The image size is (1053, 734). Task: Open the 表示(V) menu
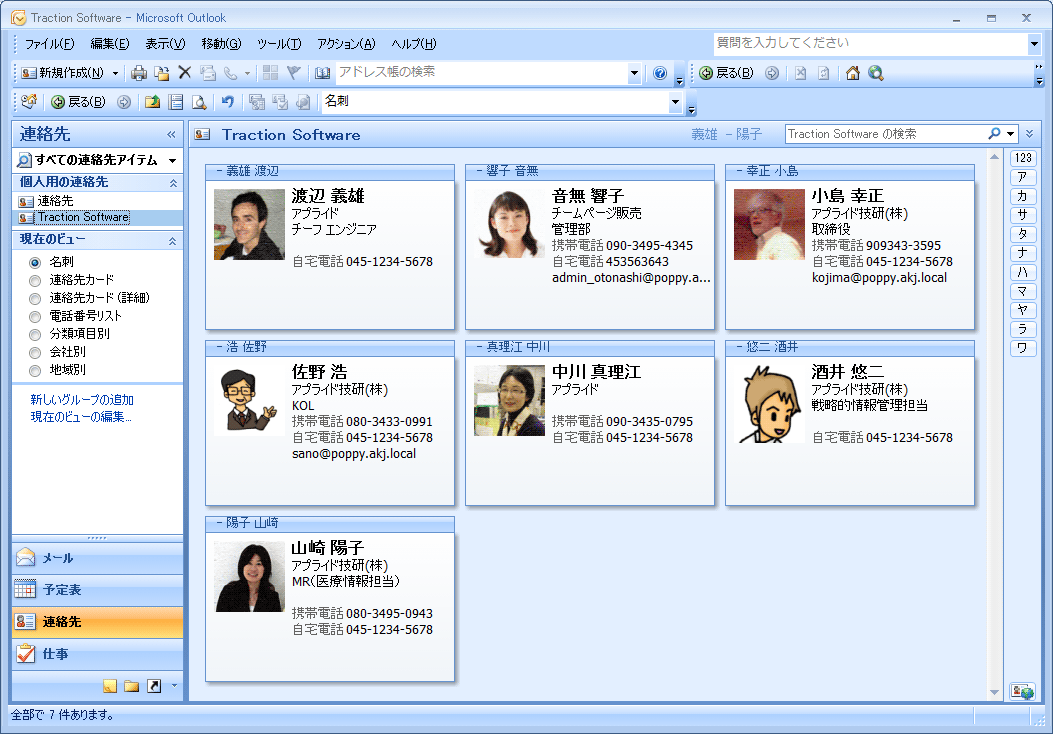tap(165, 44)
